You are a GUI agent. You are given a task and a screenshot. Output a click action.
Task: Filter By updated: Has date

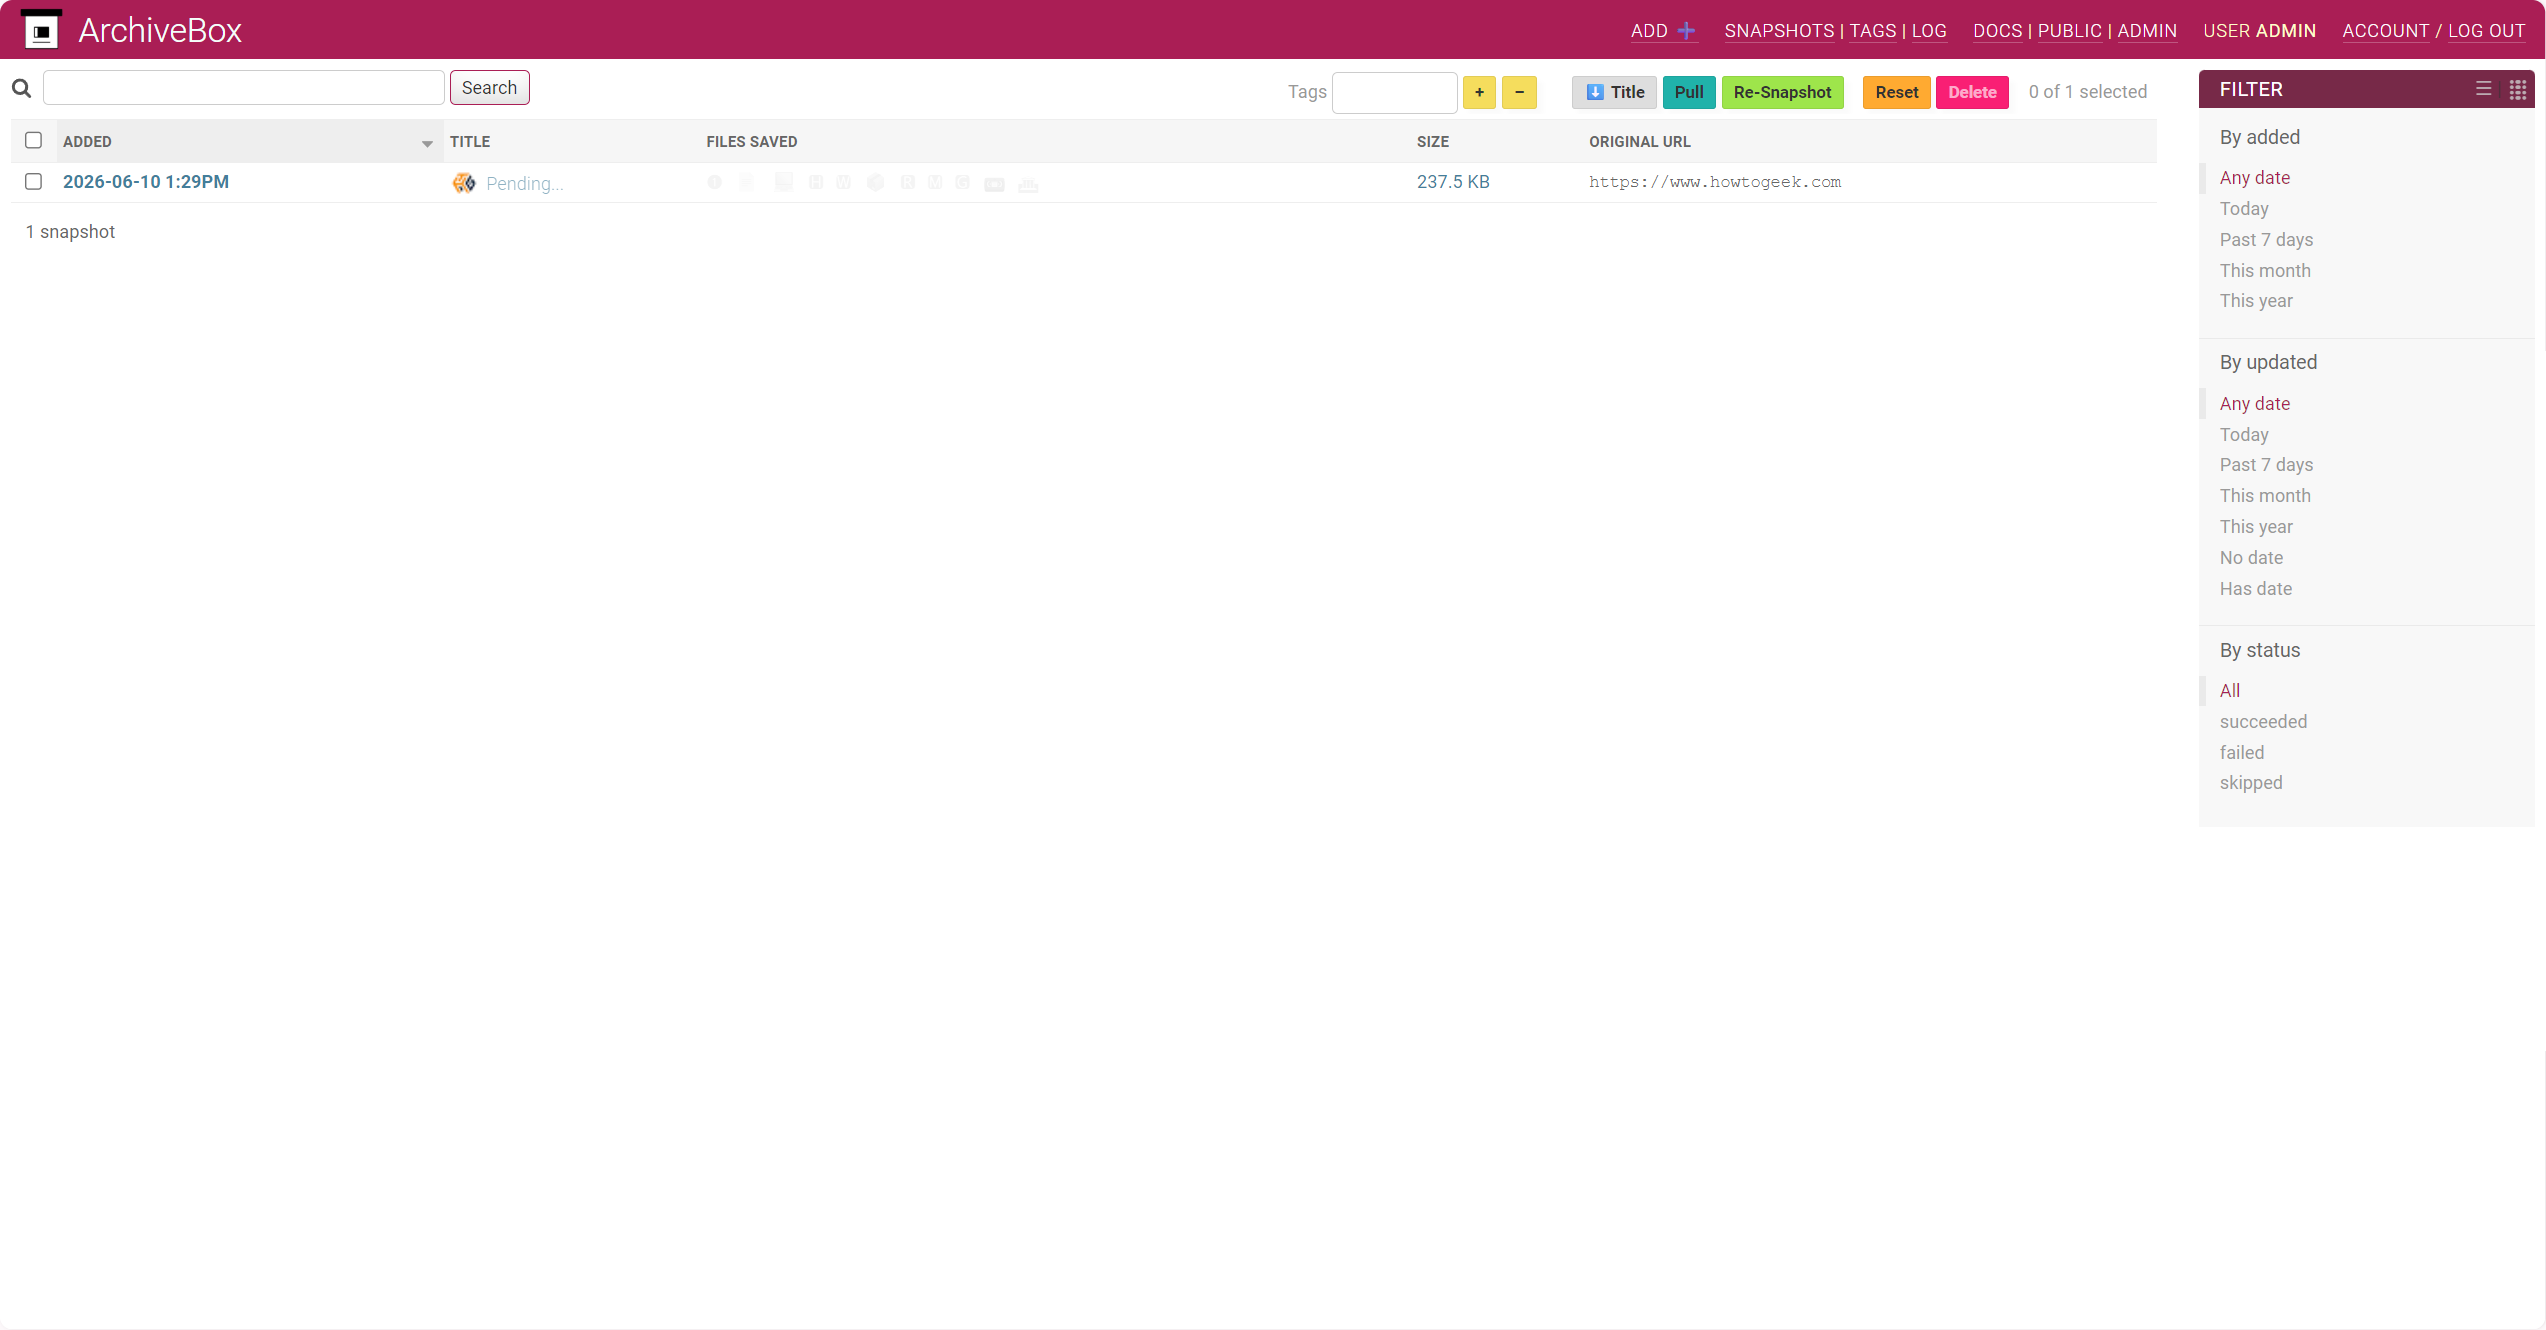tap(2256, 589)
